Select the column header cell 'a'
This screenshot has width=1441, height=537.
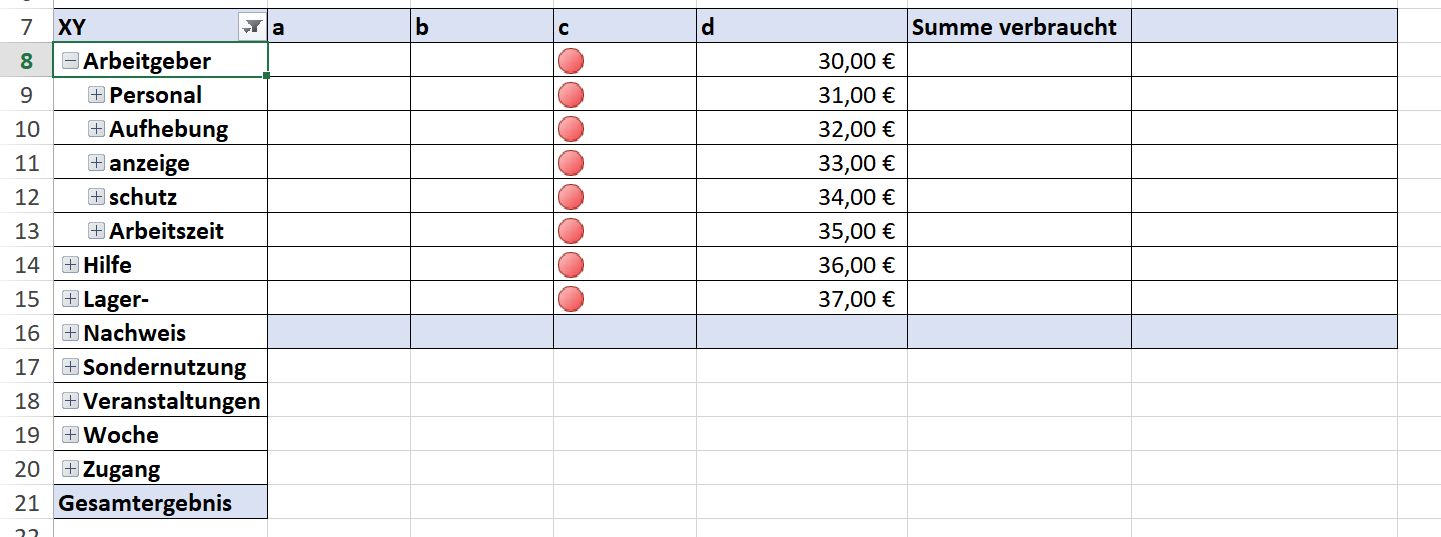339,27
